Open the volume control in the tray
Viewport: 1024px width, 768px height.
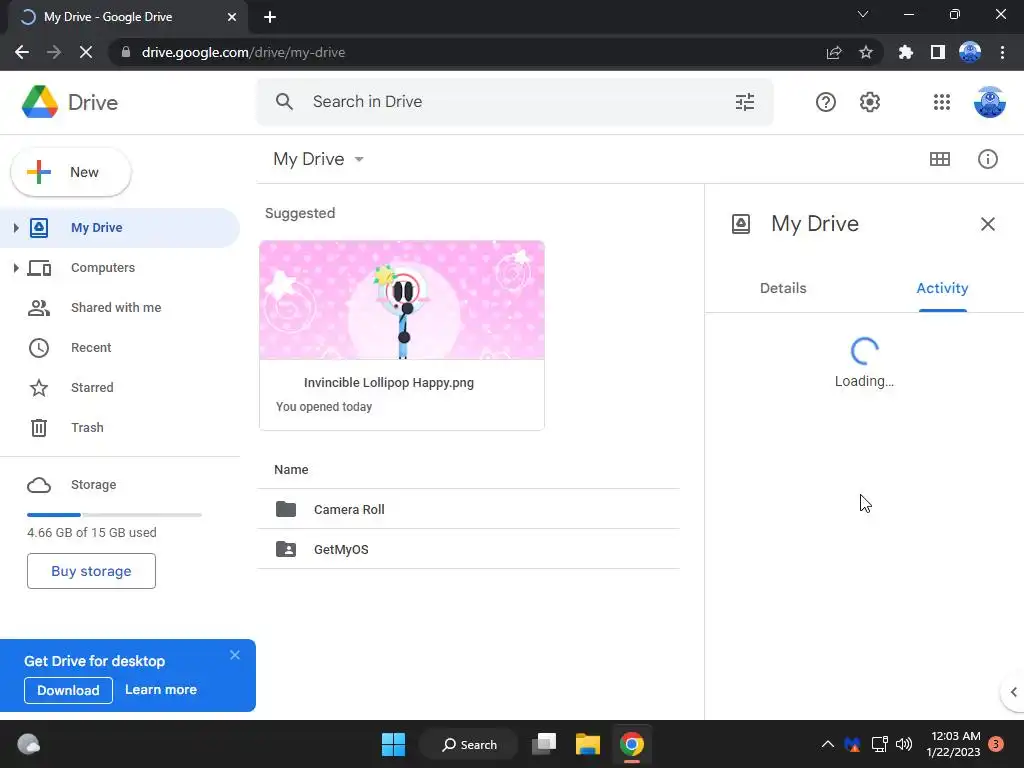click(x=904, y=744)
